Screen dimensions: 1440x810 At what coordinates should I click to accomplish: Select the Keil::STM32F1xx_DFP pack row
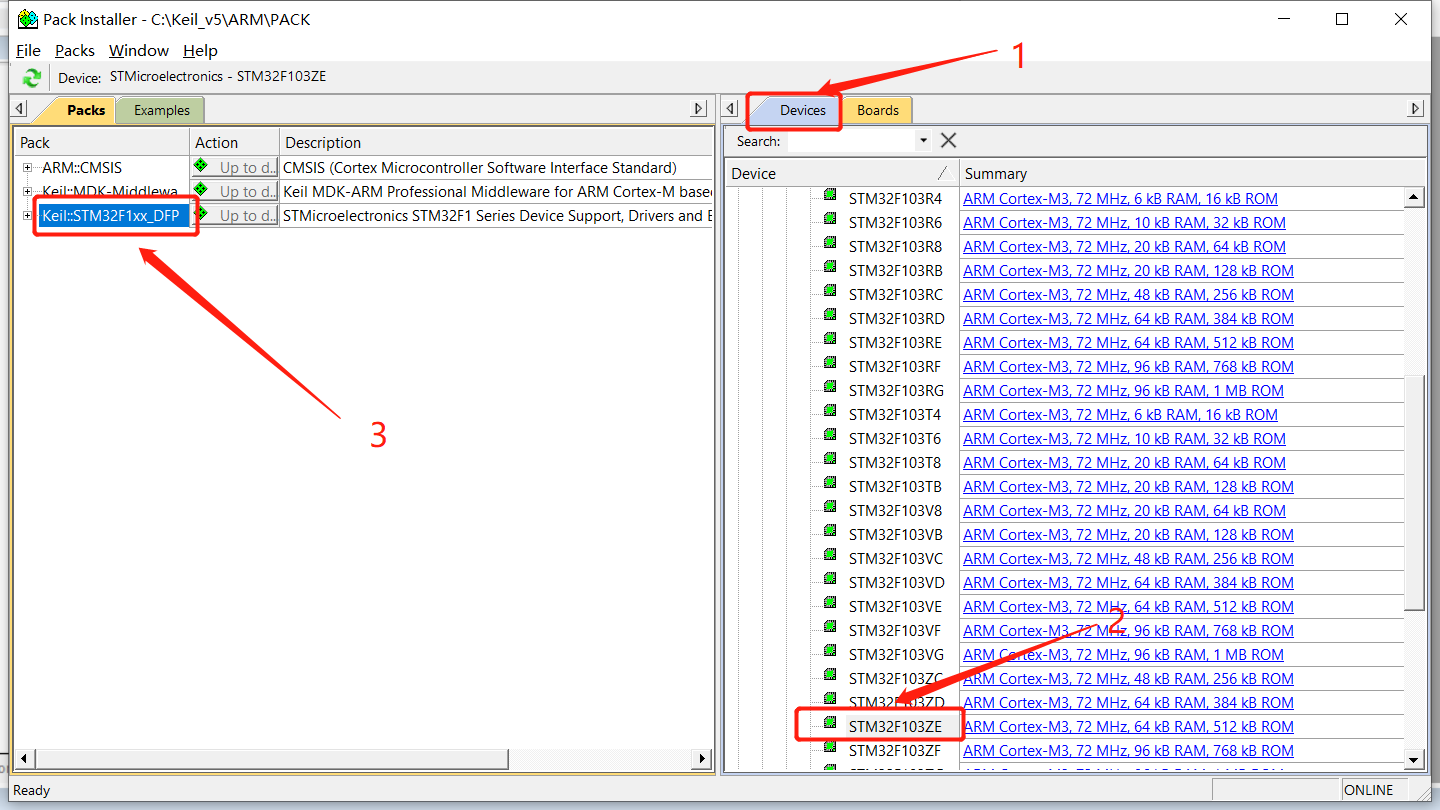(114, 215)
